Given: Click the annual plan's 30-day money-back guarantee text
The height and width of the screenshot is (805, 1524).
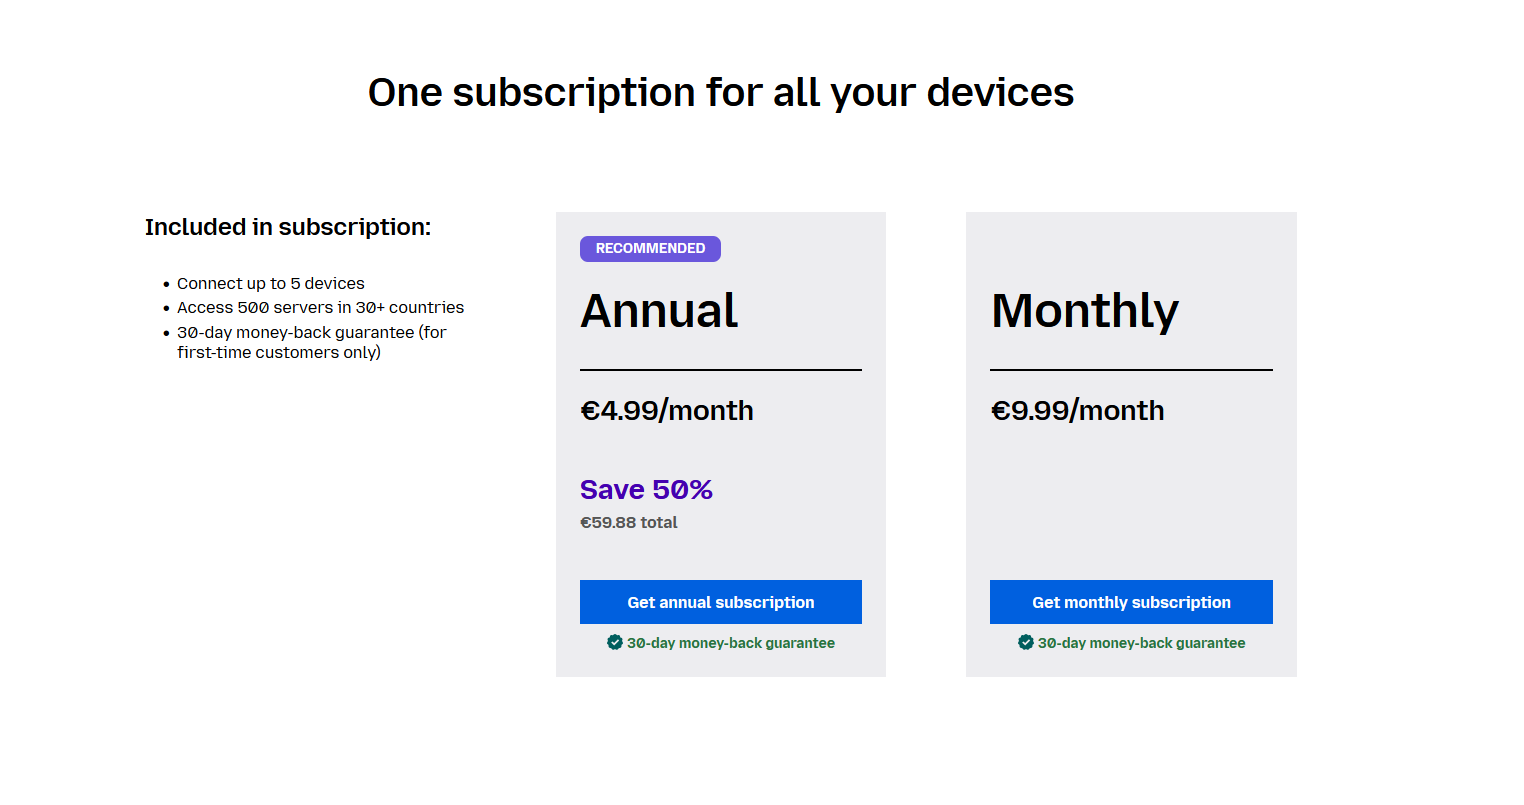Looking at the screenshot, I should [731, 643].
